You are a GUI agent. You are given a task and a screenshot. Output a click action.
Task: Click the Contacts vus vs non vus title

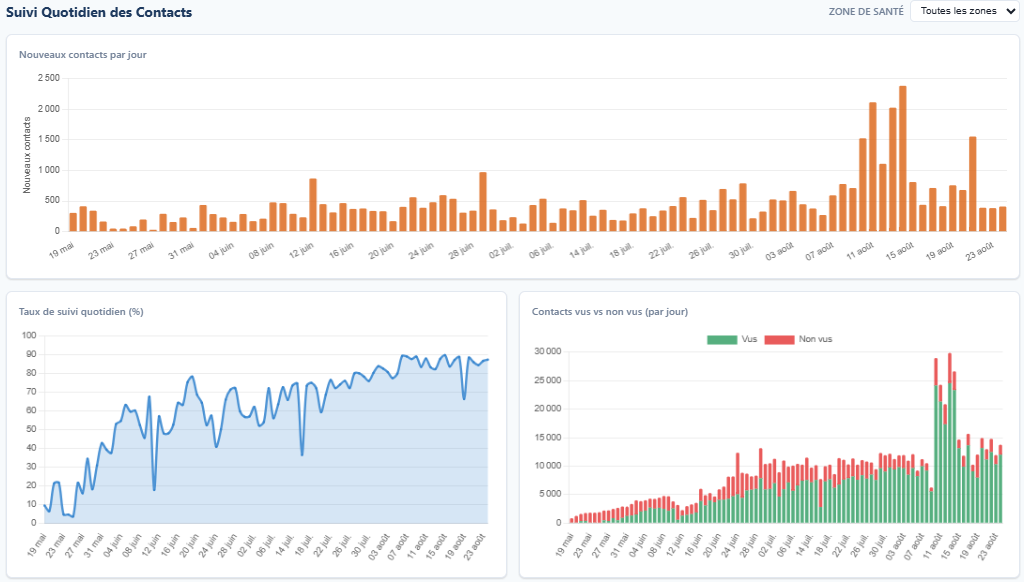click(x=610, y=312)
